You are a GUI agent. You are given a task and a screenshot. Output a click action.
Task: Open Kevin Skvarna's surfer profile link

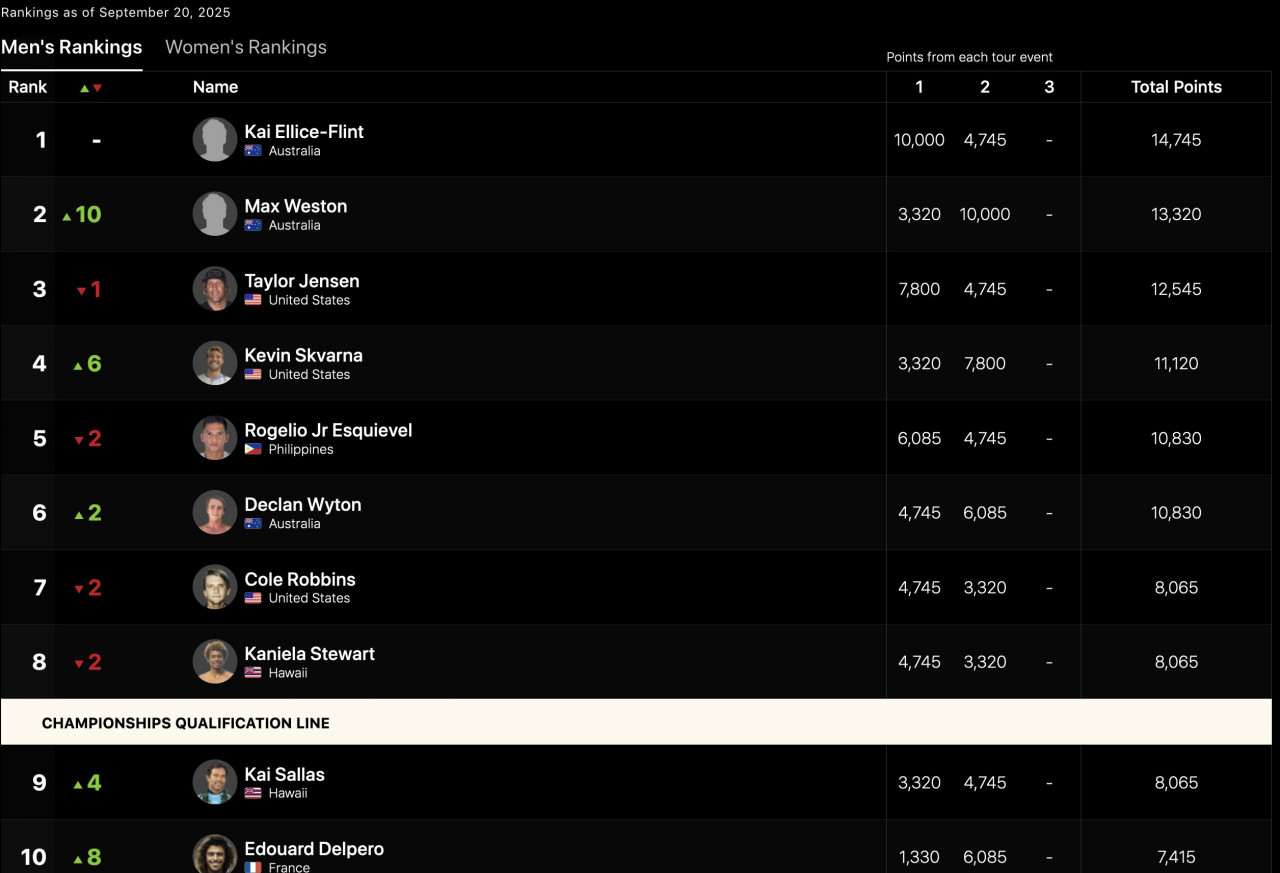[303, 355]
